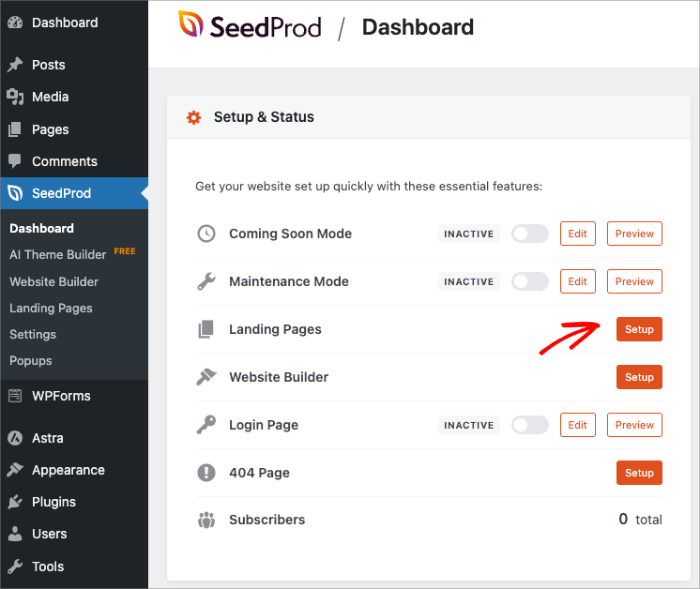Open AI Theme Builder submenu item
This screenshot has width=700, height=589.
pyautogui.click(x=58, y=255)
